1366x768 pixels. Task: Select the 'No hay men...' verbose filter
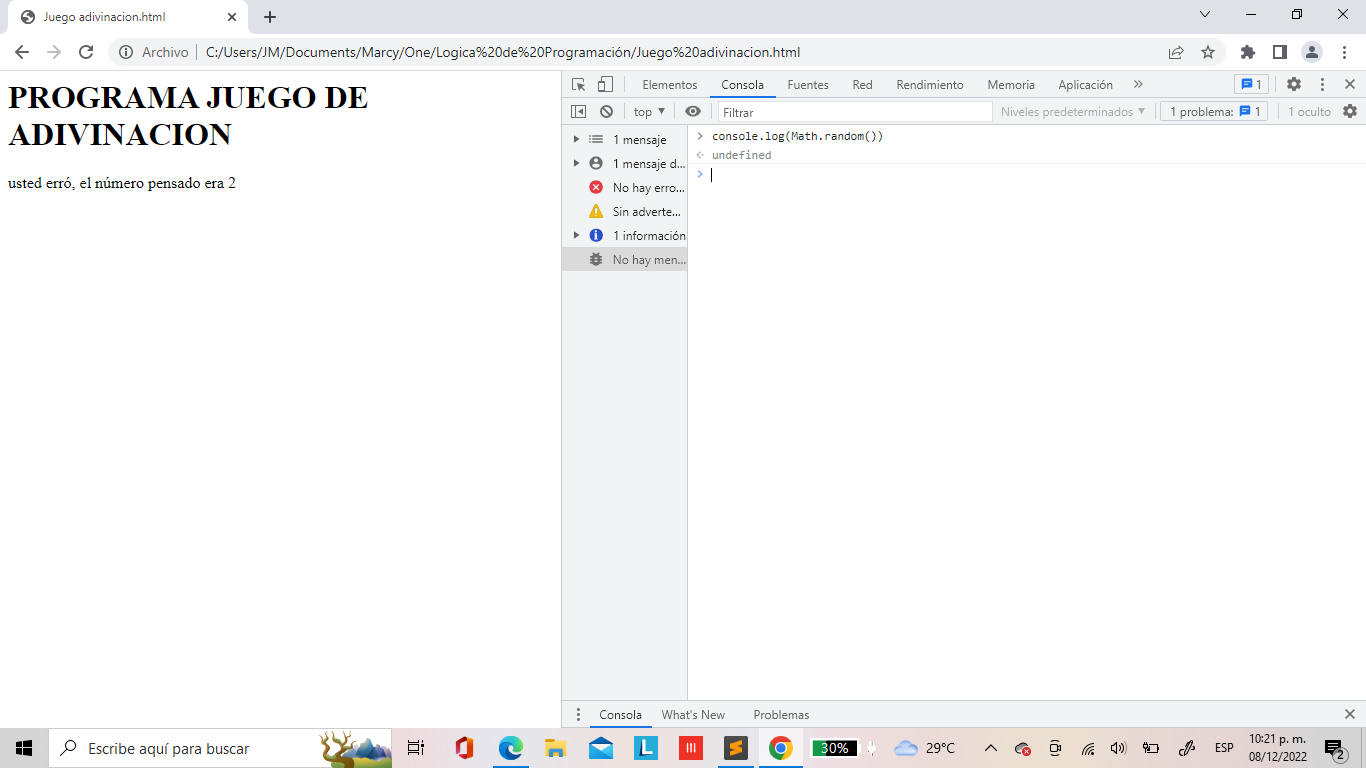click(625, 260)
